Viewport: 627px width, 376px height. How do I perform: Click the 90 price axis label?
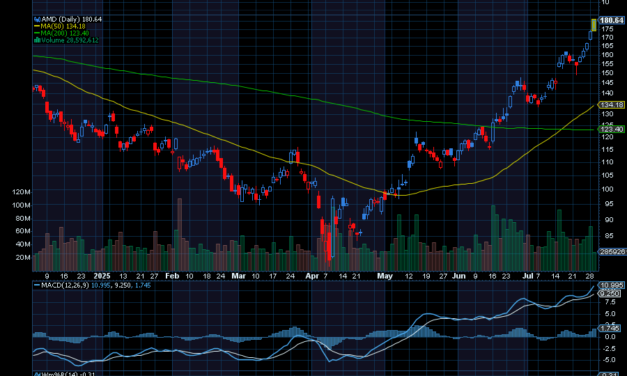pos(609,220)
